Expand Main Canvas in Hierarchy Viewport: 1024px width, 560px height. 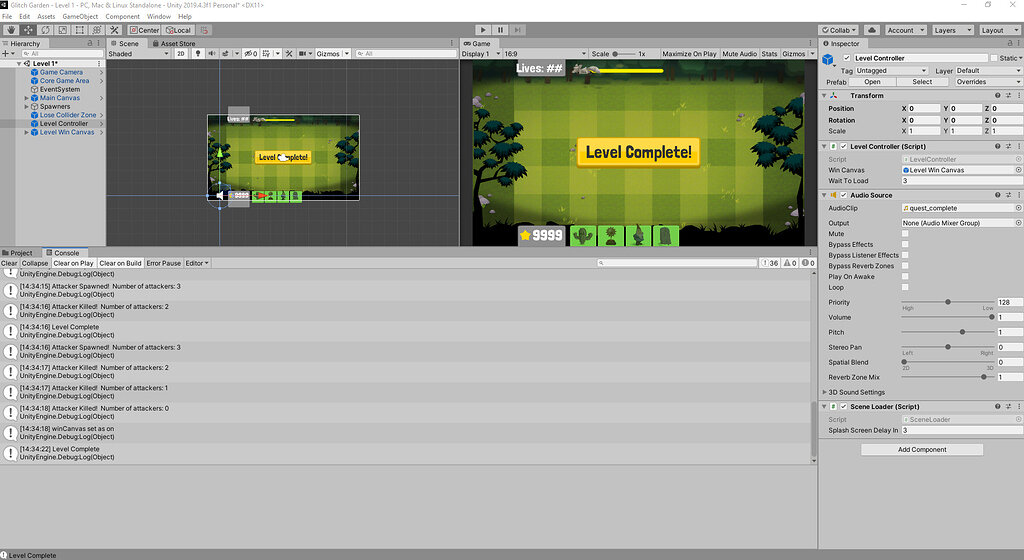click(26, 98)
